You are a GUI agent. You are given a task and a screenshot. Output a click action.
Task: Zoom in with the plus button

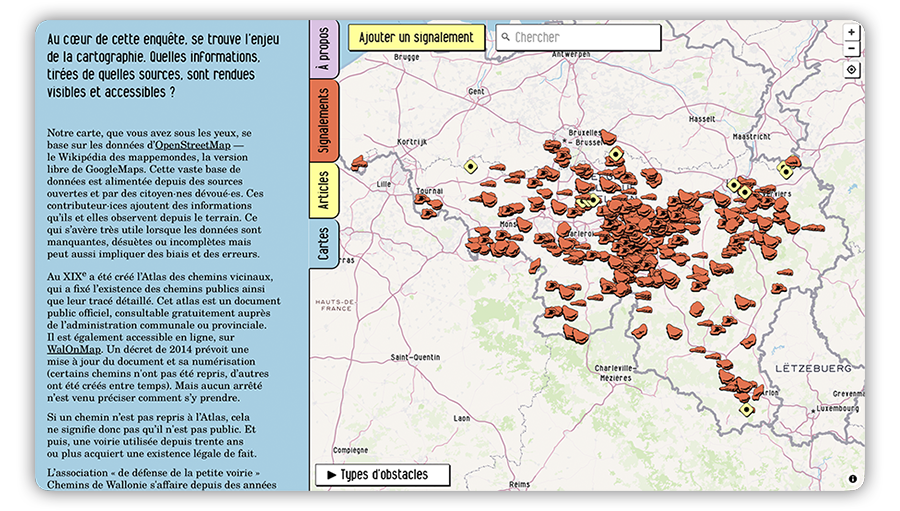851,32
